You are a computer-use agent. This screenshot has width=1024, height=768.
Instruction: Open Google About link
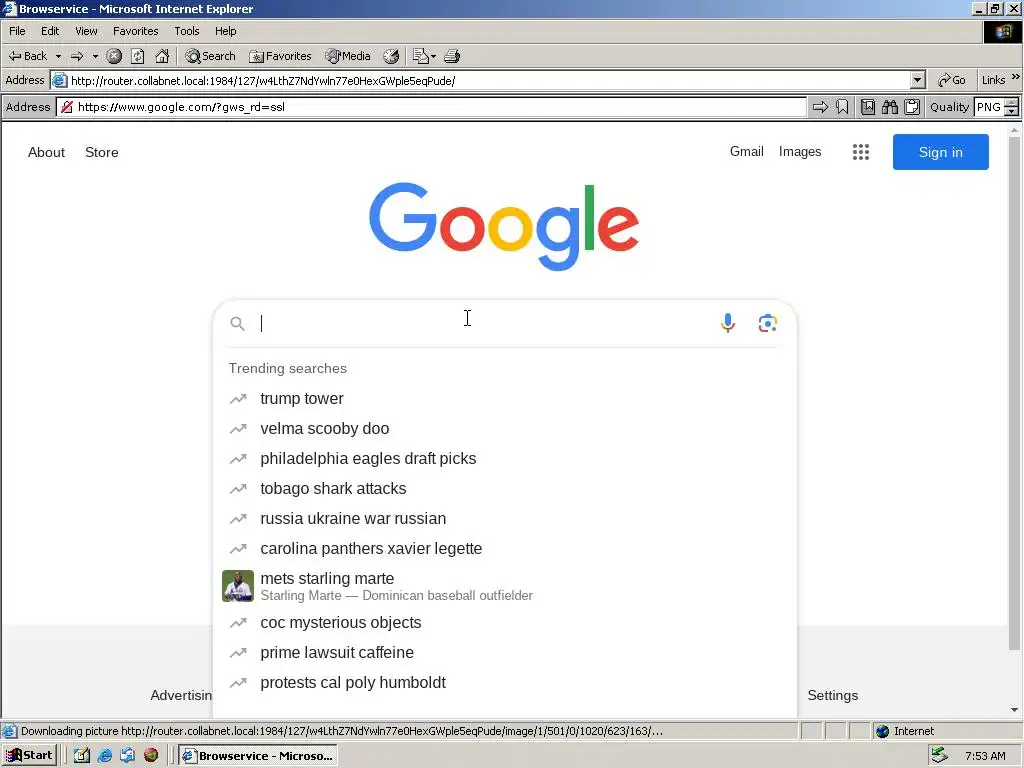pyautogui.click(x=46, y=152)
